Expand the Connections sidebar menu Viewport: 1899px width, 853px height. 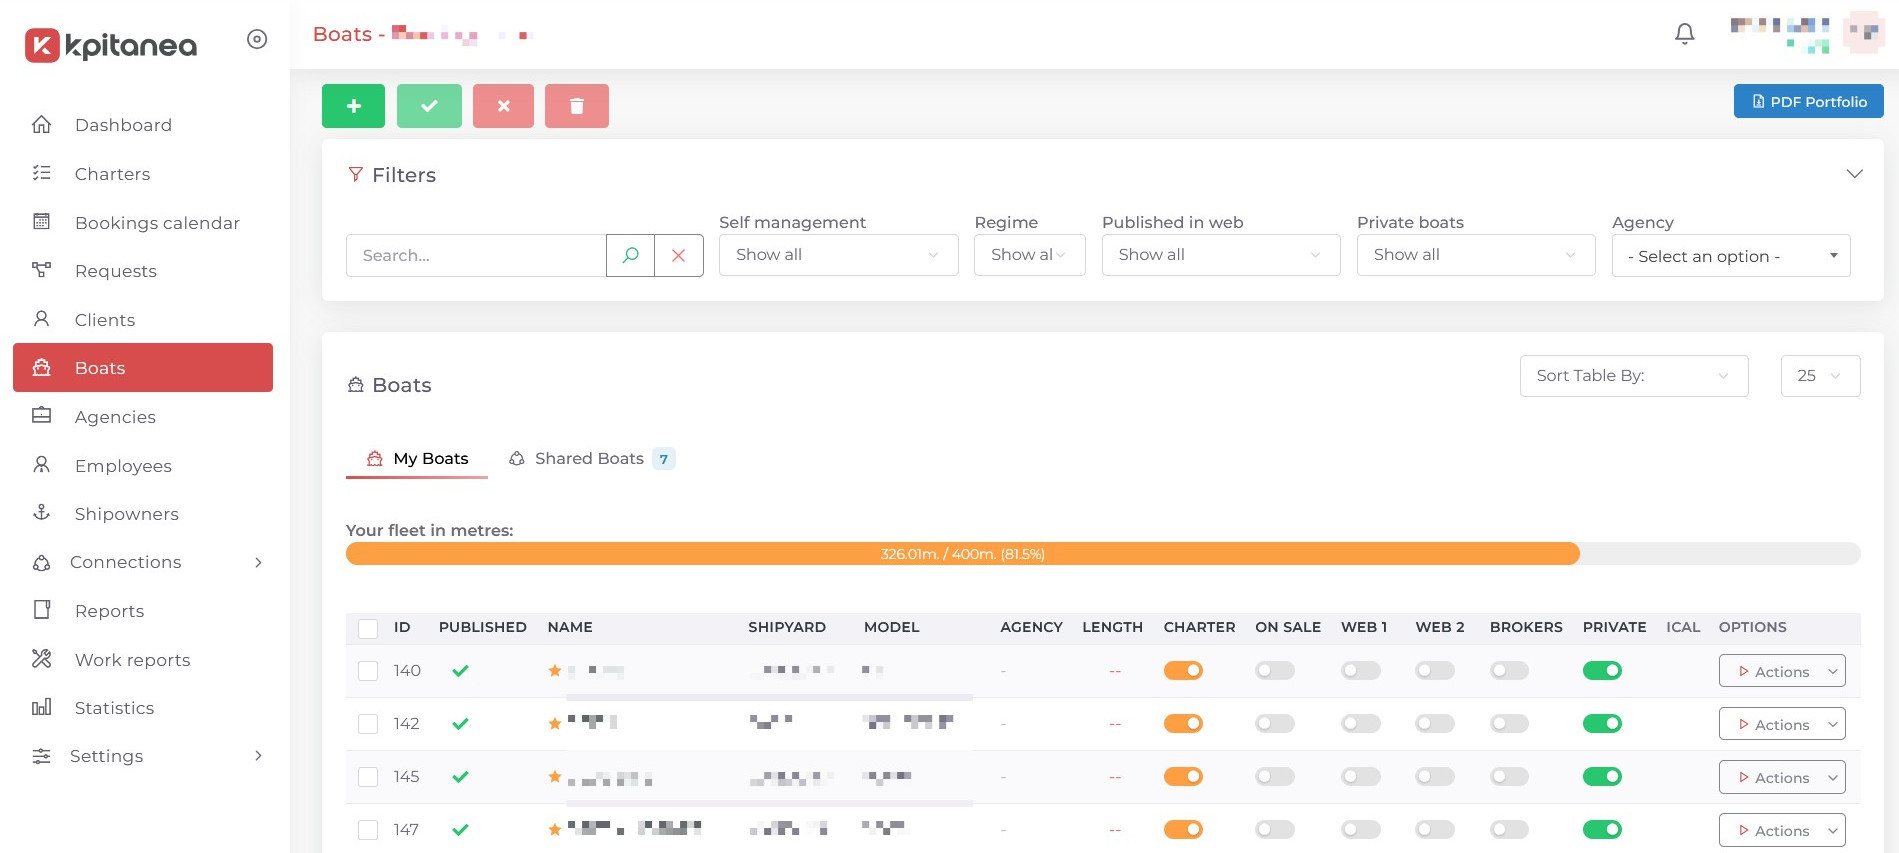point(143,562)
